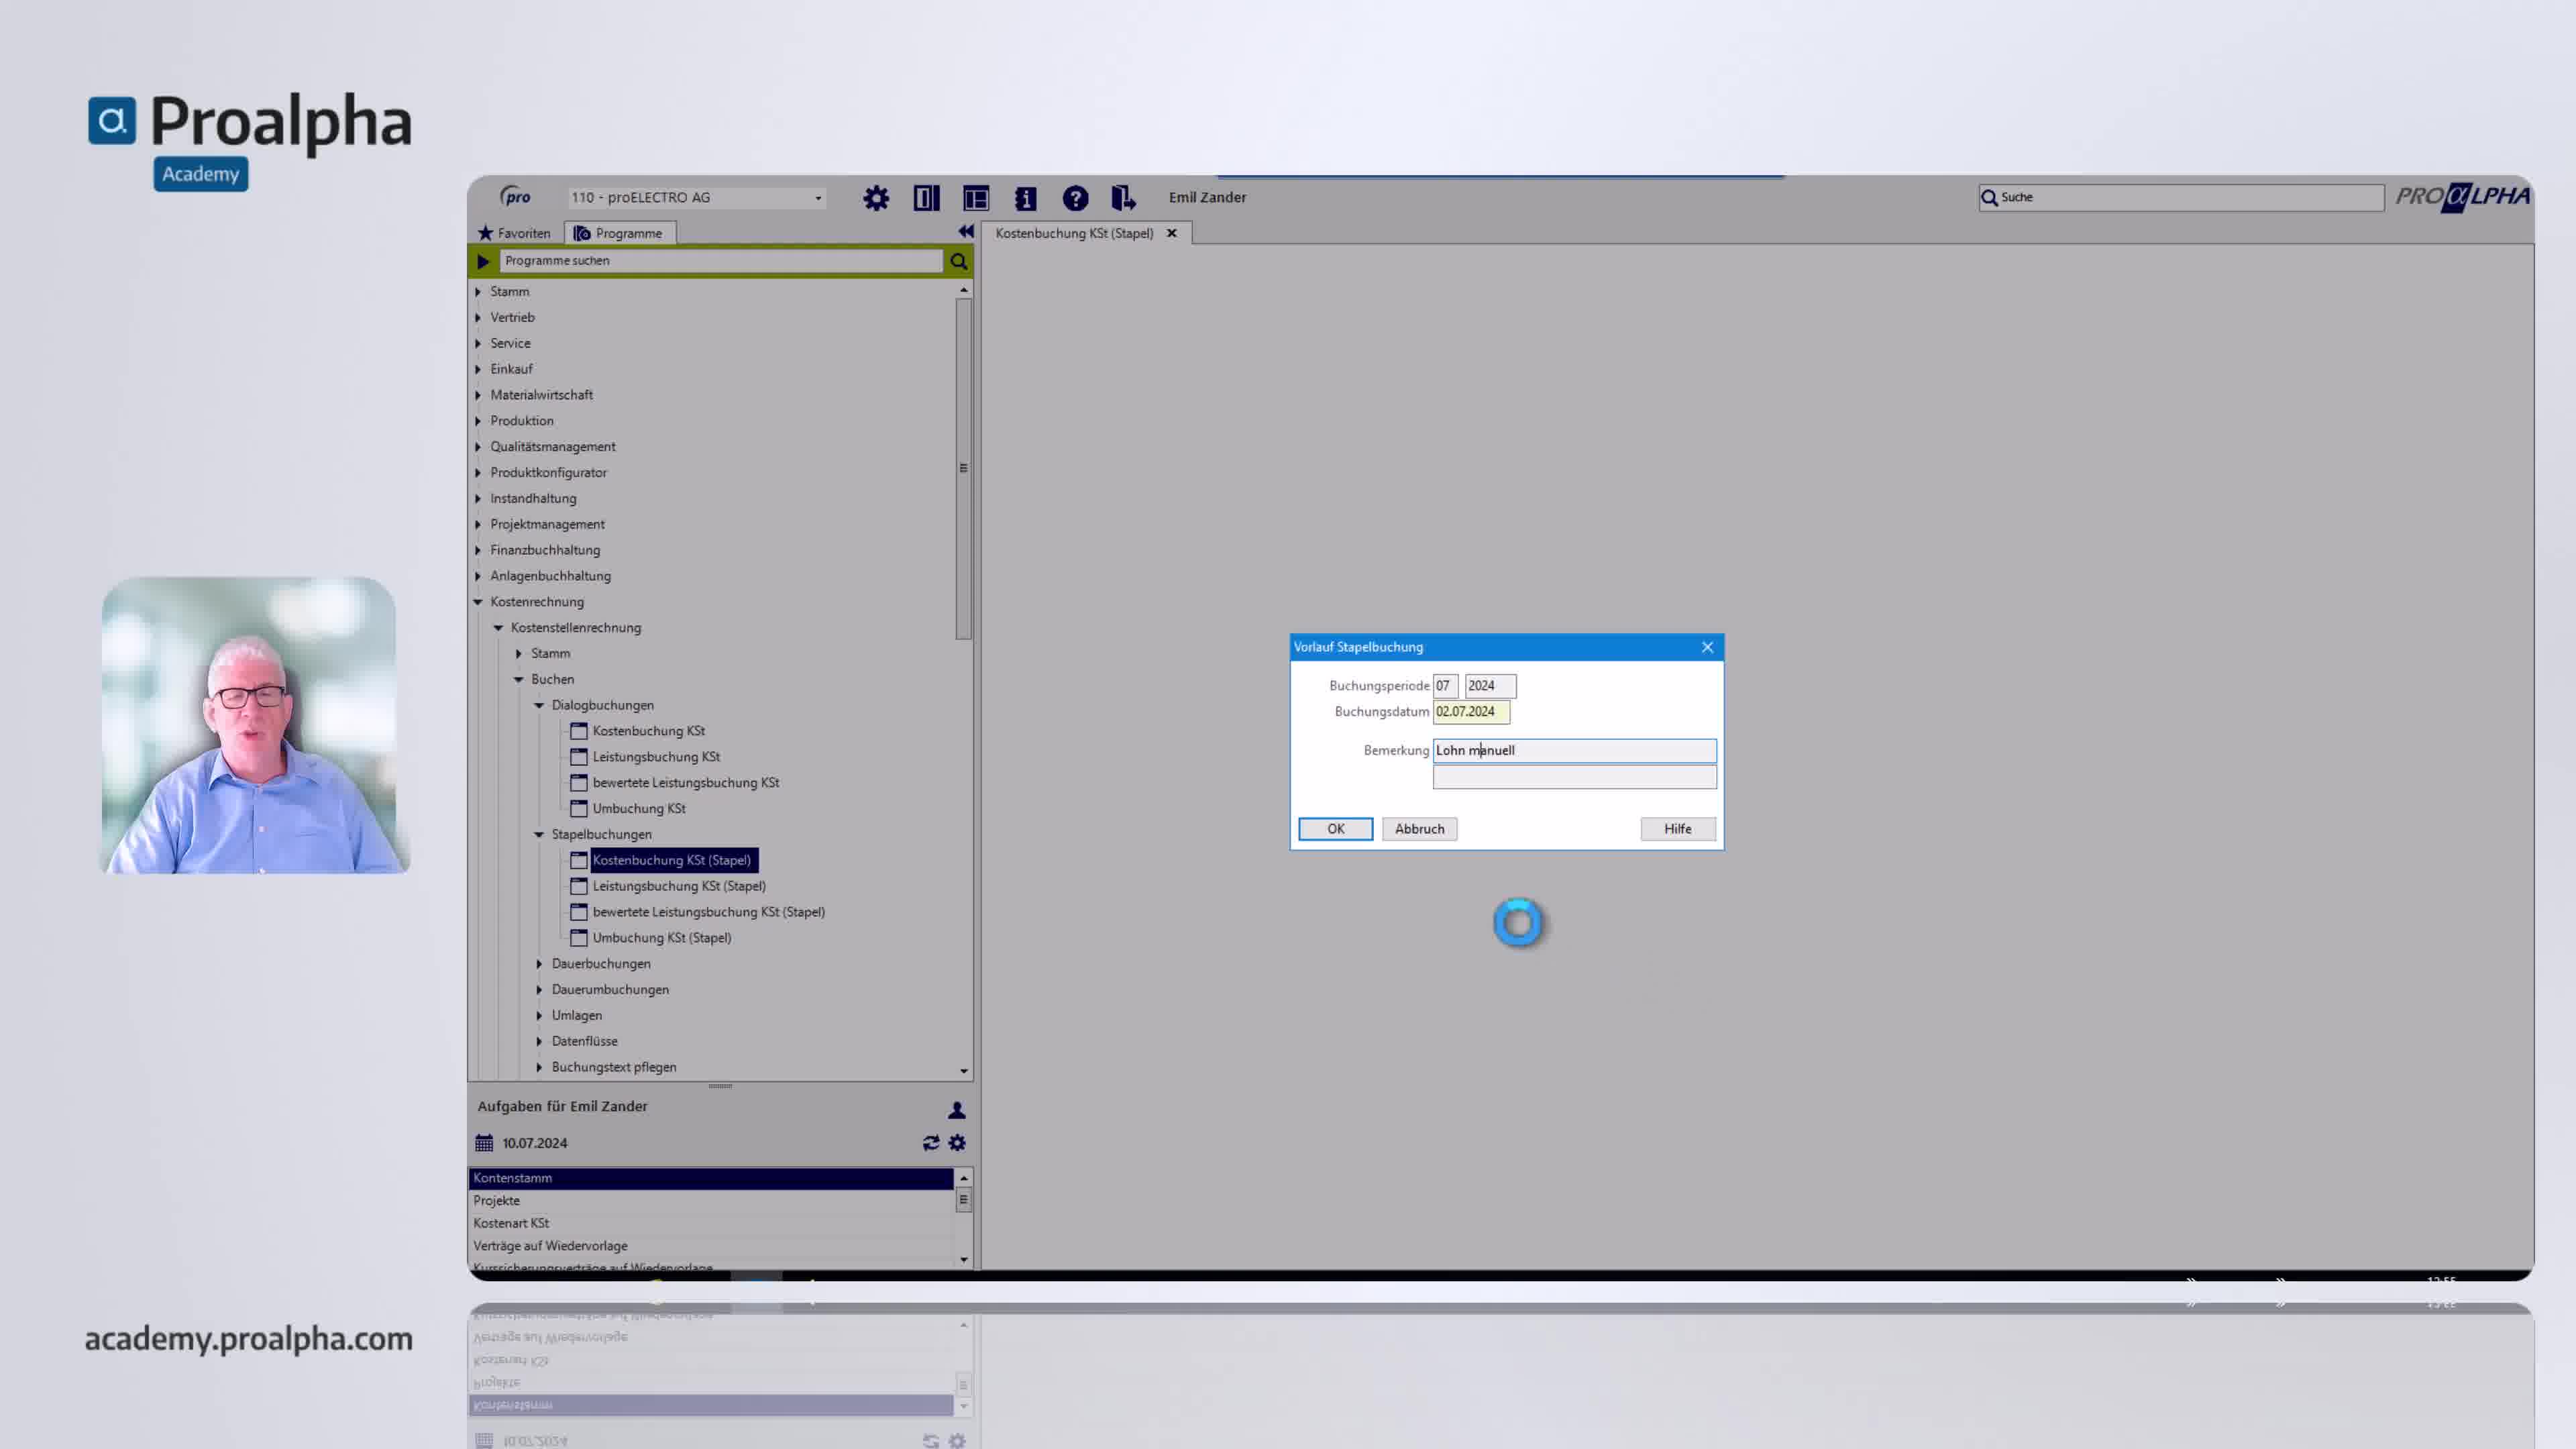Viewport: 2576px width, 1449px height.
Task: Click the program search magnifier icon
Action: (x=958, y=261)
